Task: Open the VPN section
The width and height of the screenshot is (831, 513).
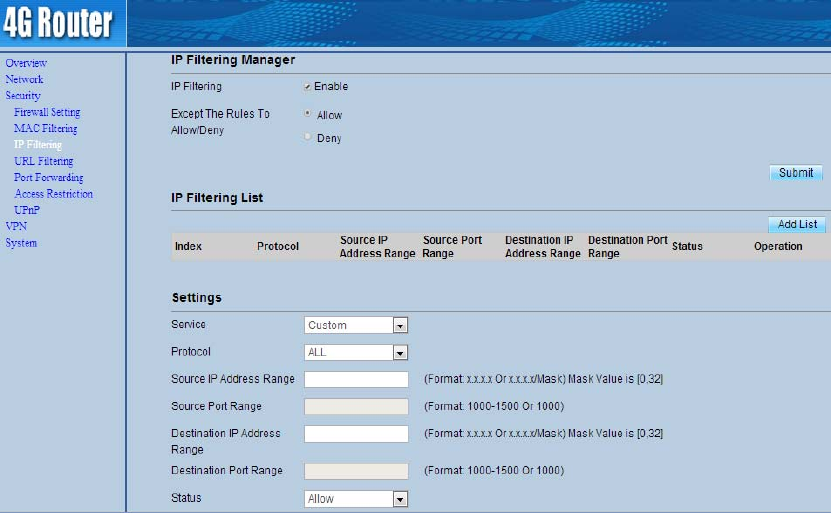Action: pyautogui.click(x=16, y=226)
